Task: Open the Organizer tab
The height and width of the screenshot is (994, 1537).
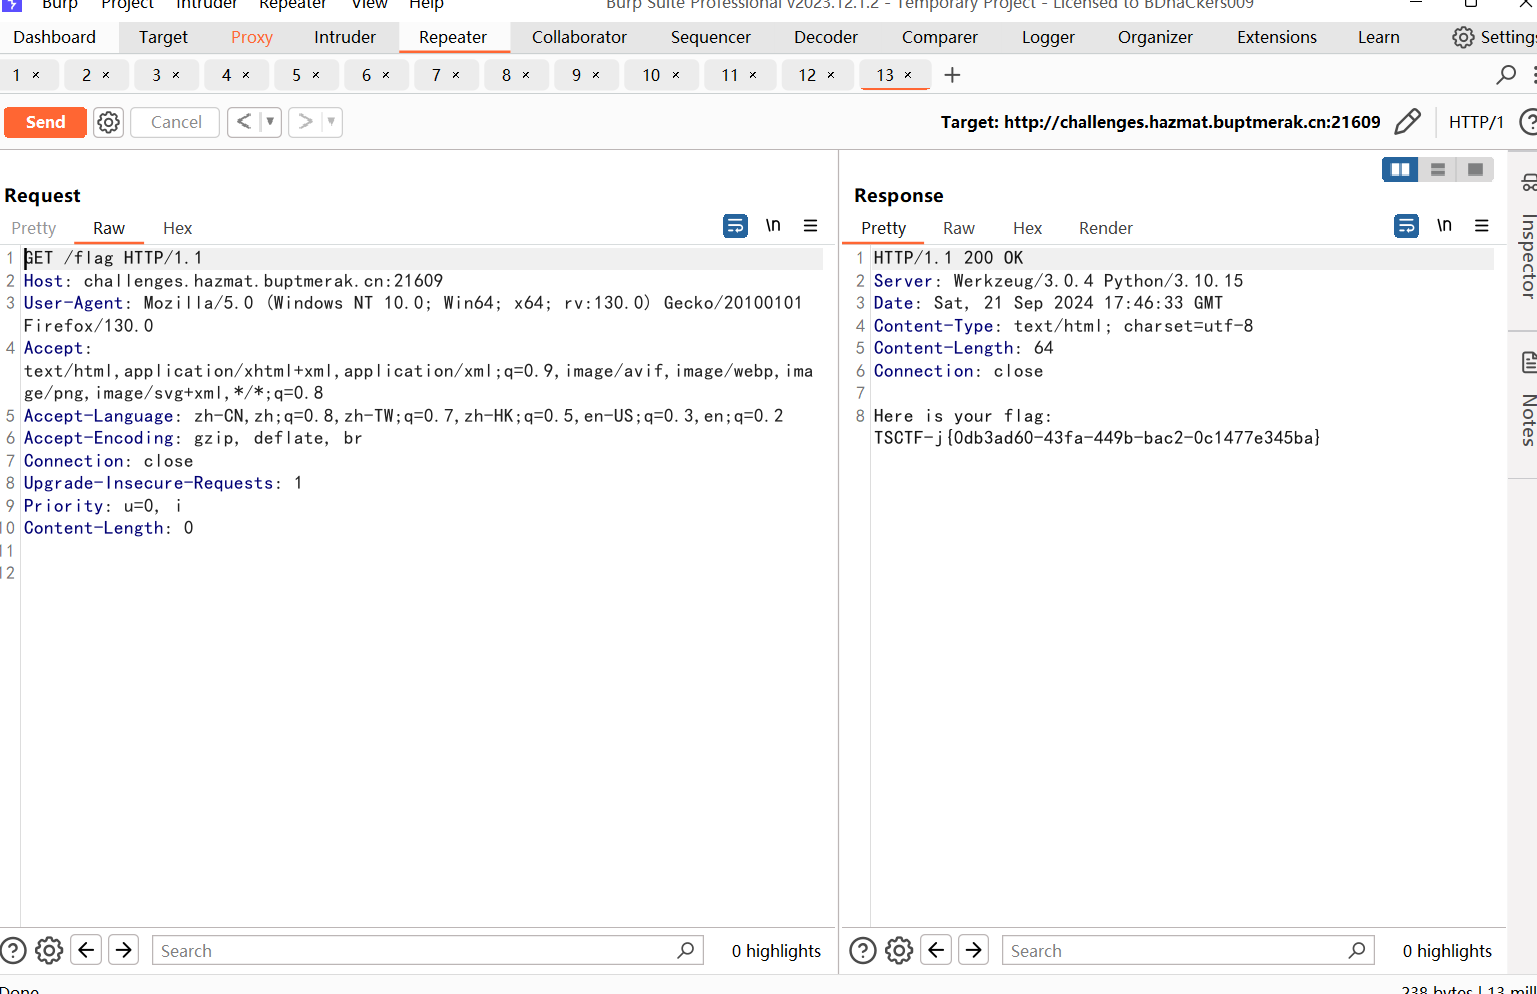Action: [x=1155, y=37]
